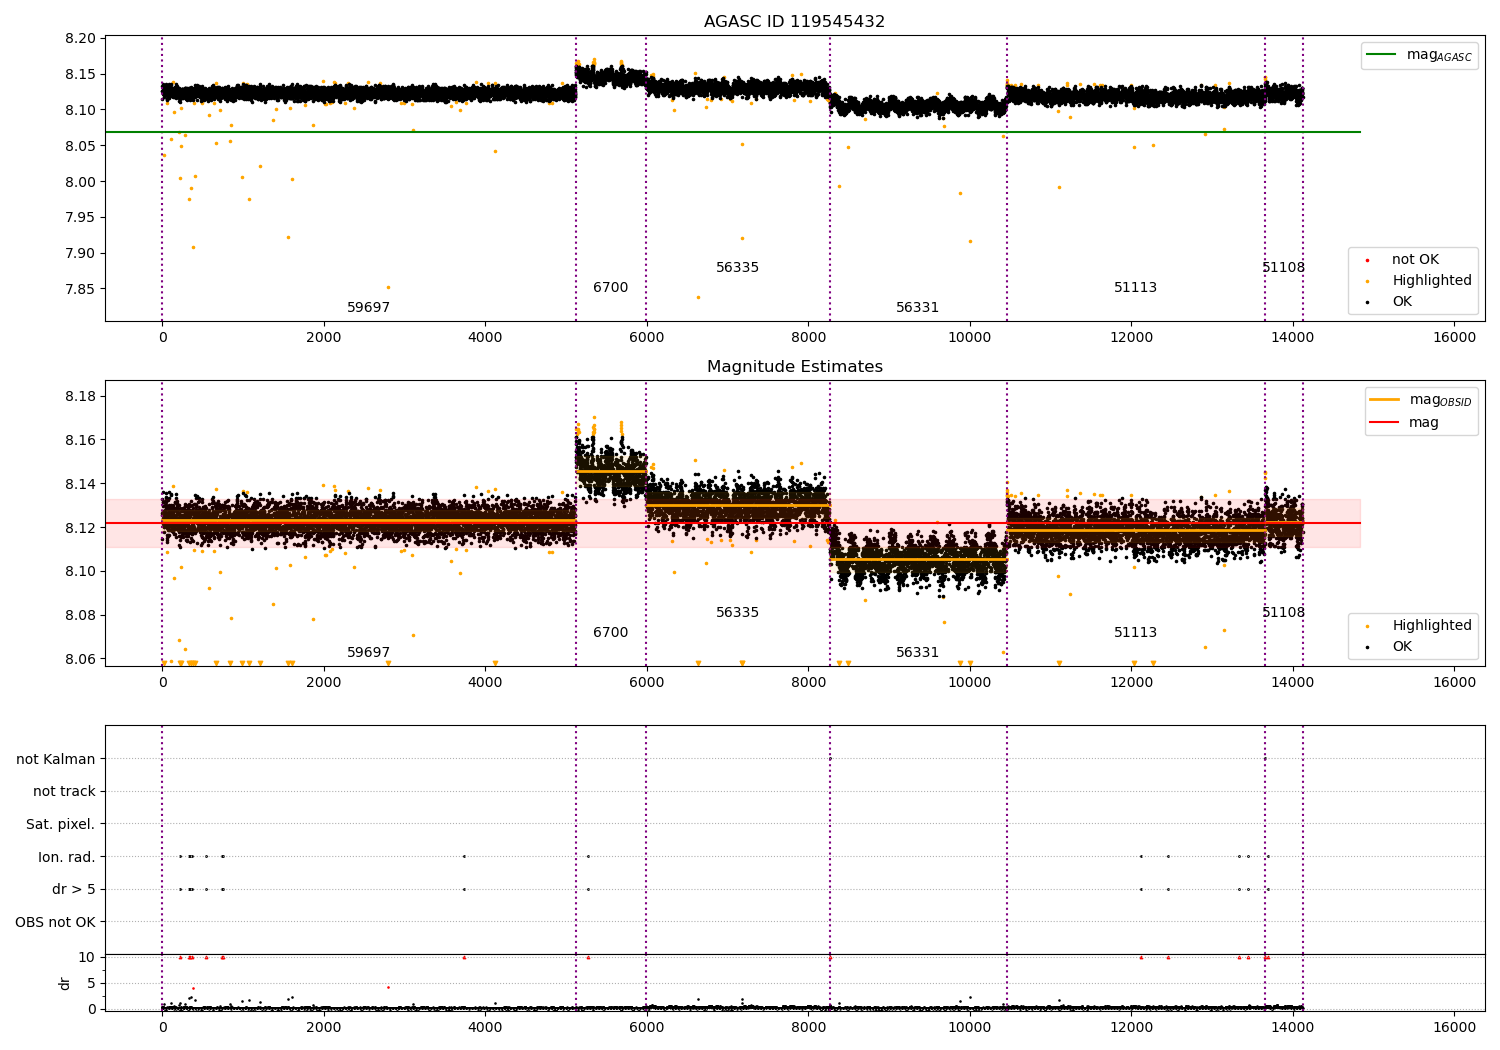The image size is (1500, 1050).
Task: Click the 'not Kalman' axis label
Action: 56,760
